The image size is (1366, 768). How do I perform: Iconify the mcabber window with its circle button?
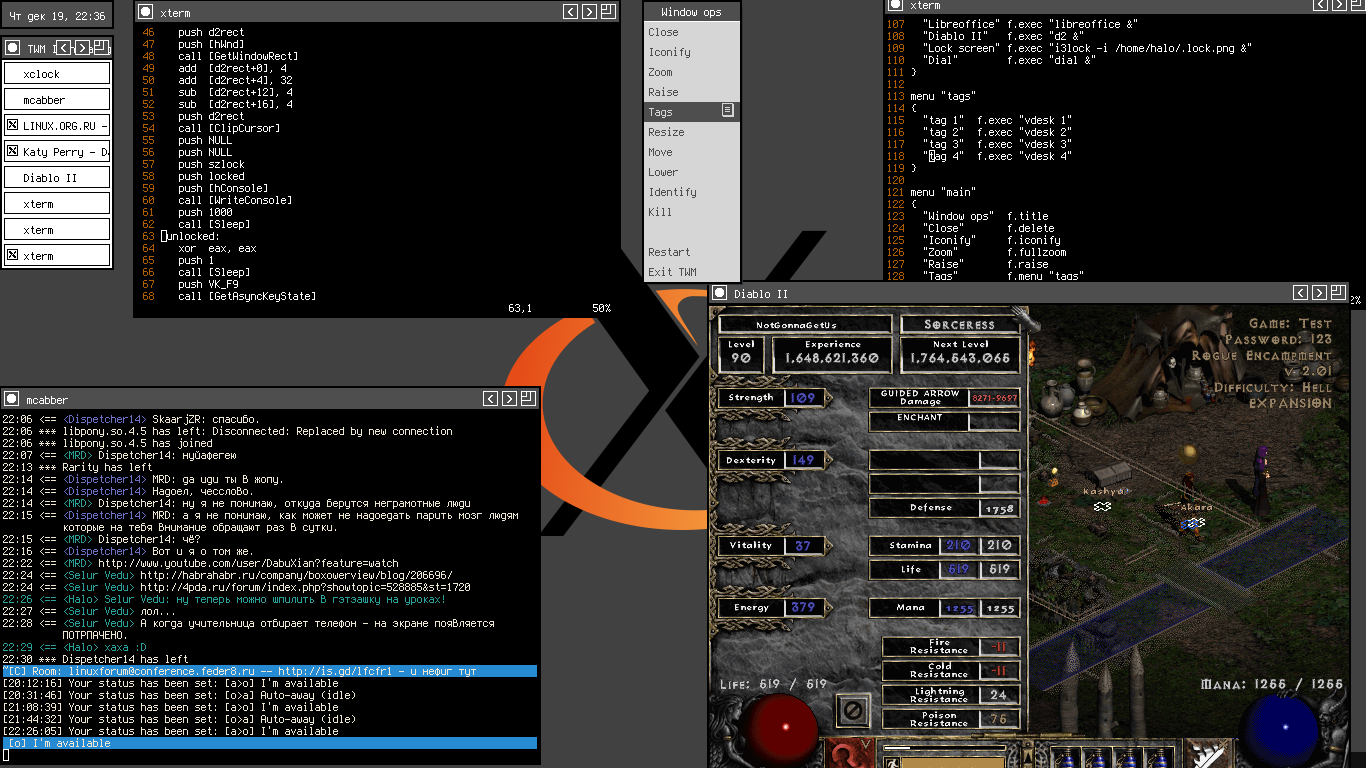point(10,399)
